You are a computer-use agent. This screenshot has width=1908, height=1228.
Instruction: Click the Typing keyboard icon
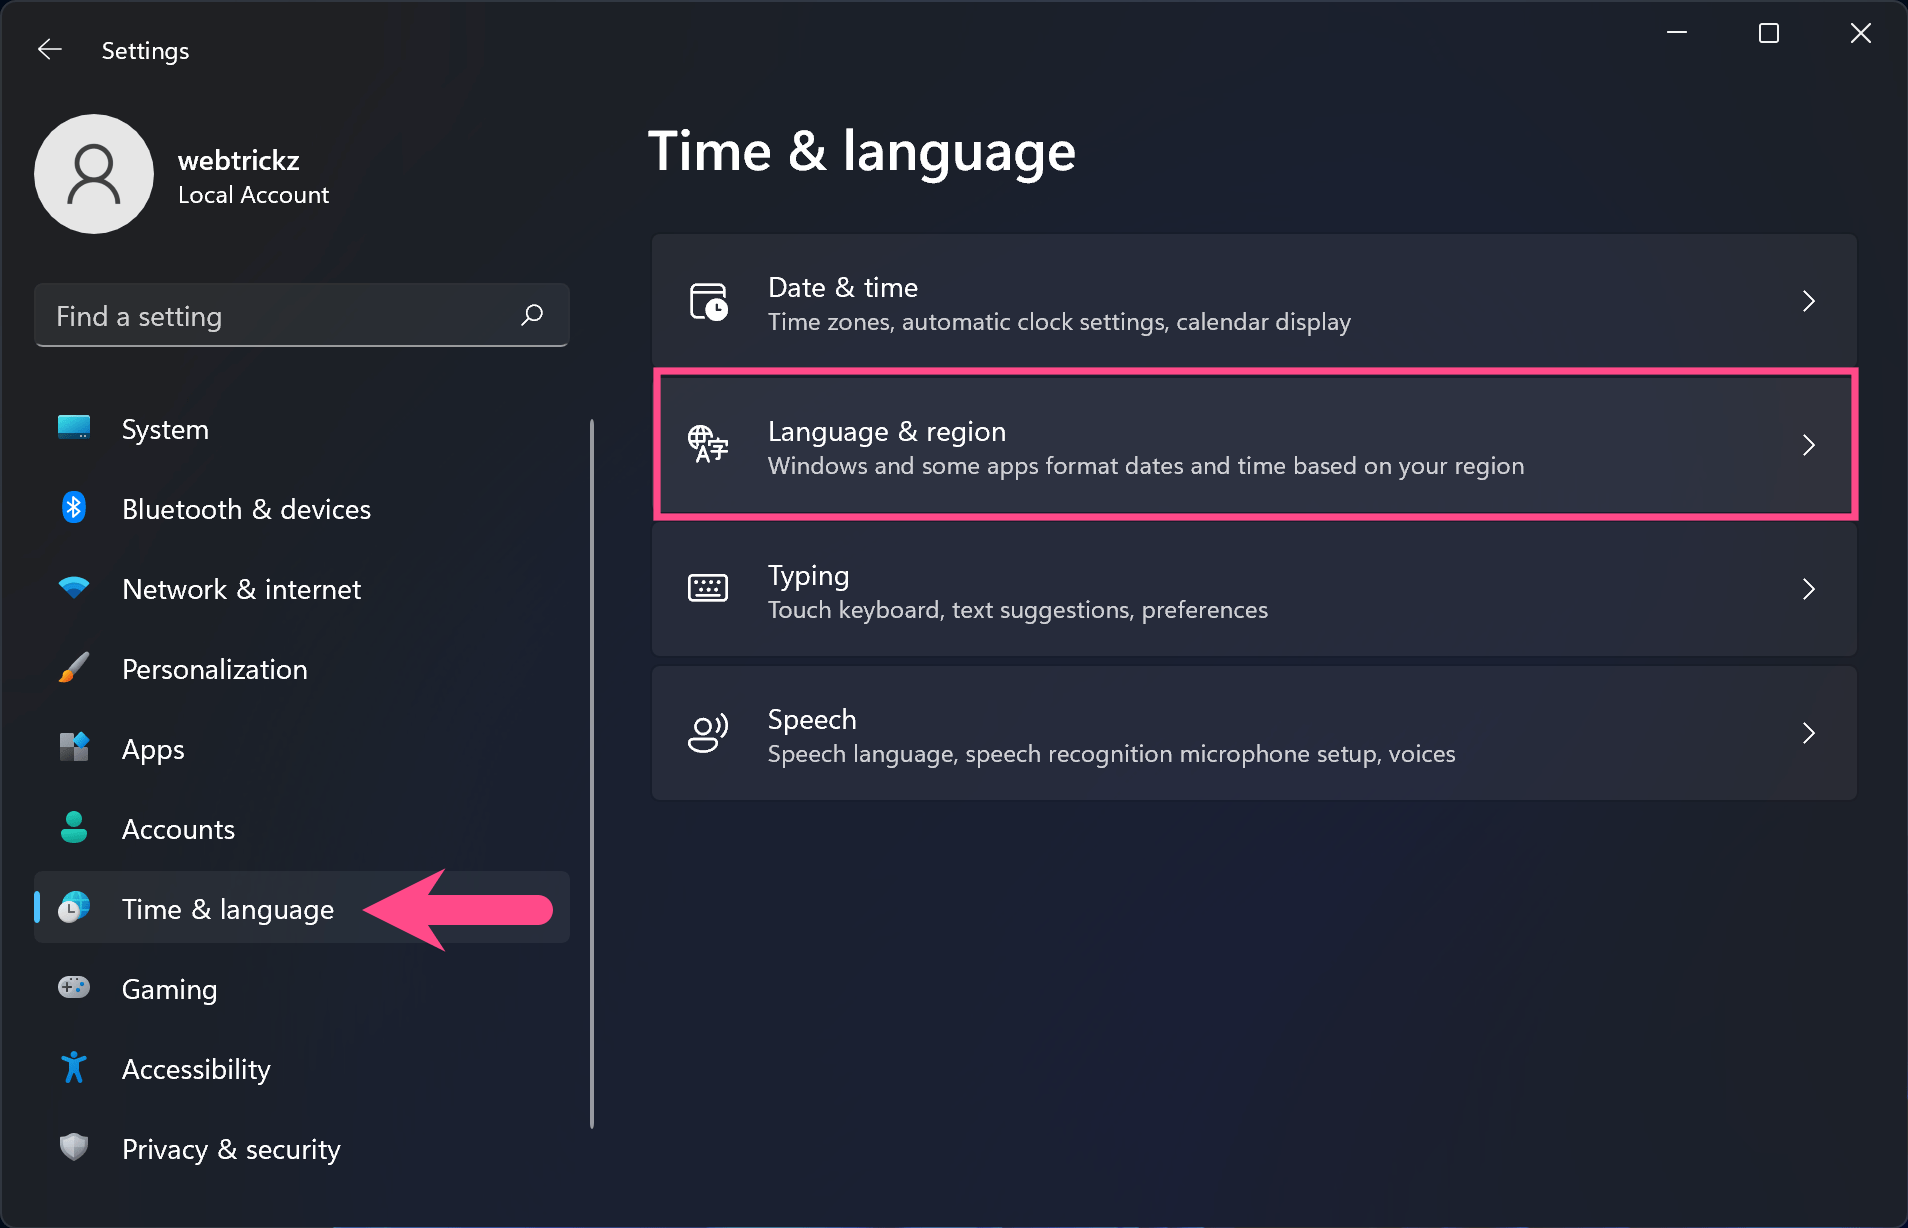pos(708,589)
